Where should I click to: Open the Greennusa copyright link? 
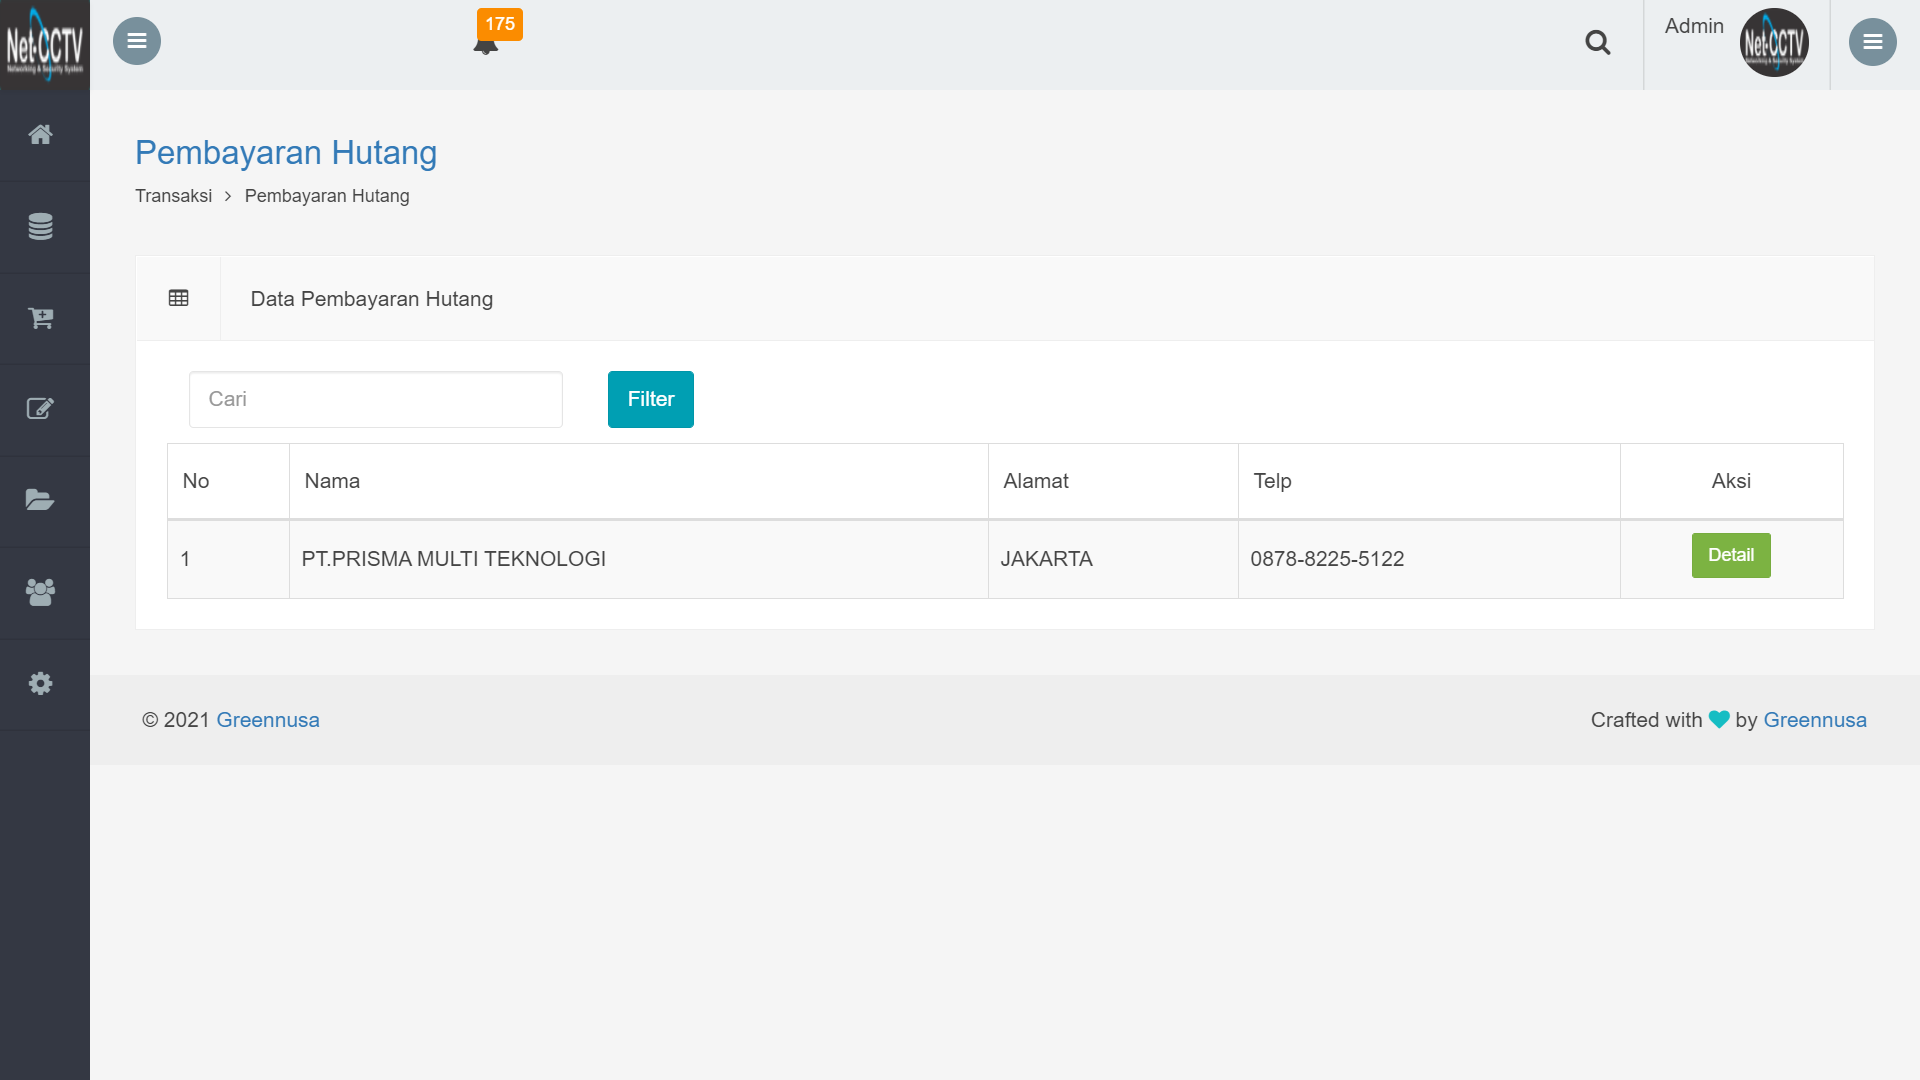(268, 720)
